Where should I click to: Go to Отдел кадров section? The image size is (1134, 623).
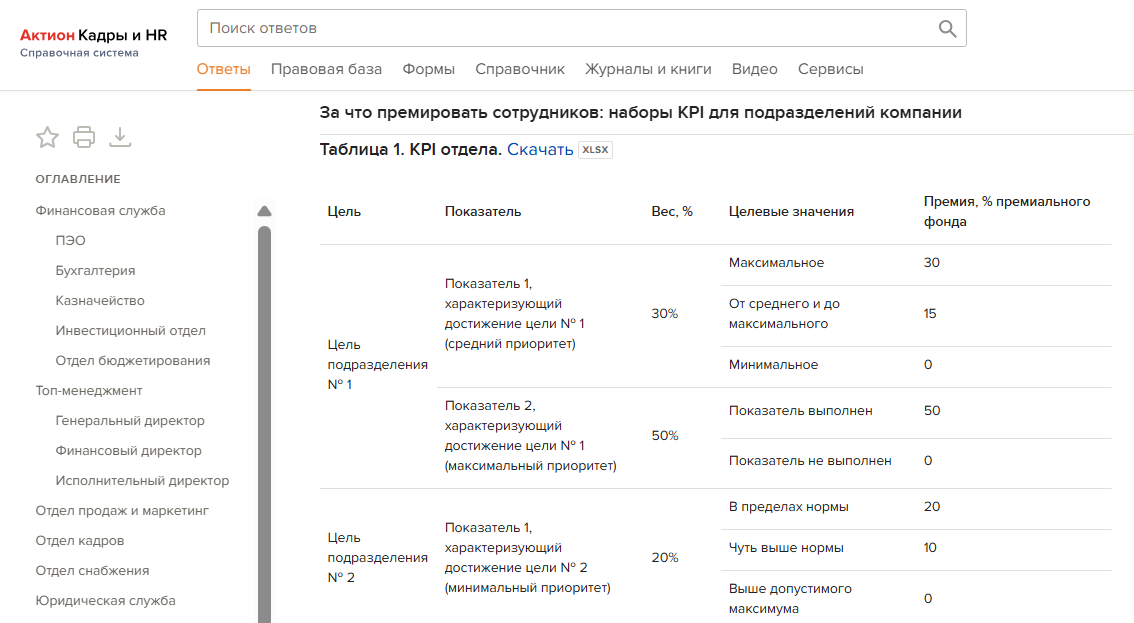[x=80, y=541]
